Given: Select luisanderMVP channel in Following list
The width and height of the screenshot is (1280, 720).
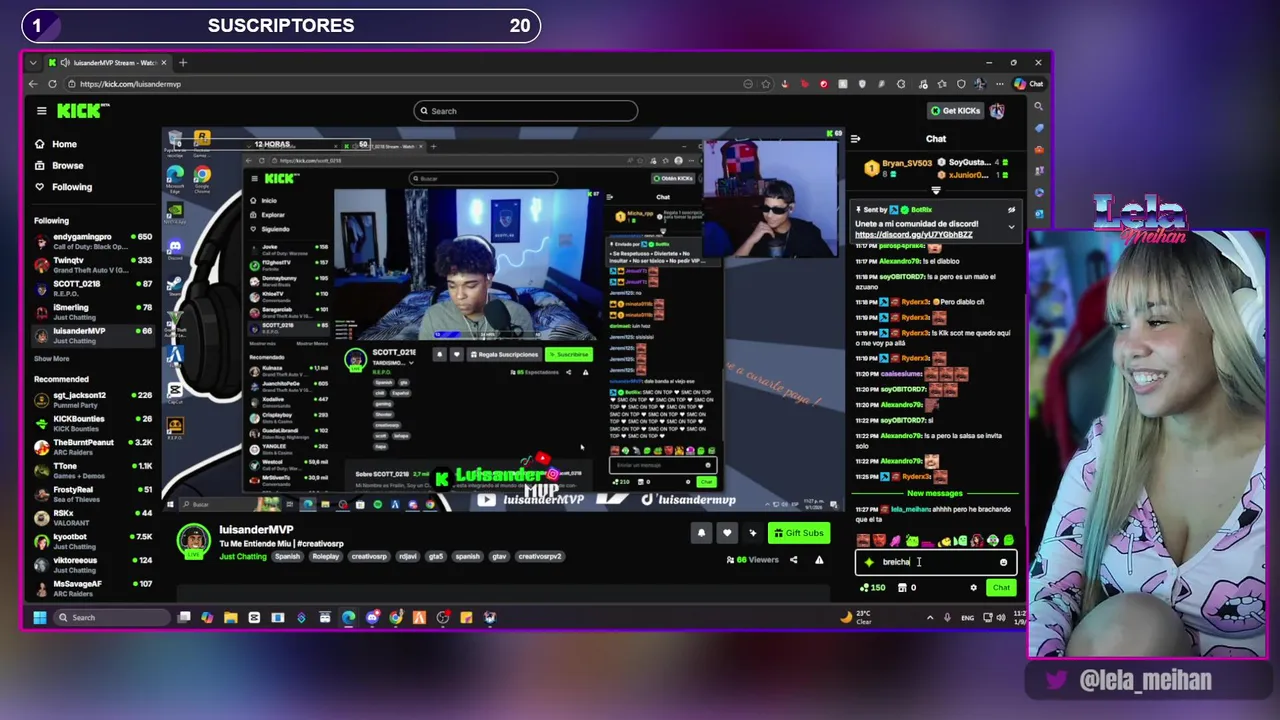Looking at the screenshot, I should coord(94,335).
